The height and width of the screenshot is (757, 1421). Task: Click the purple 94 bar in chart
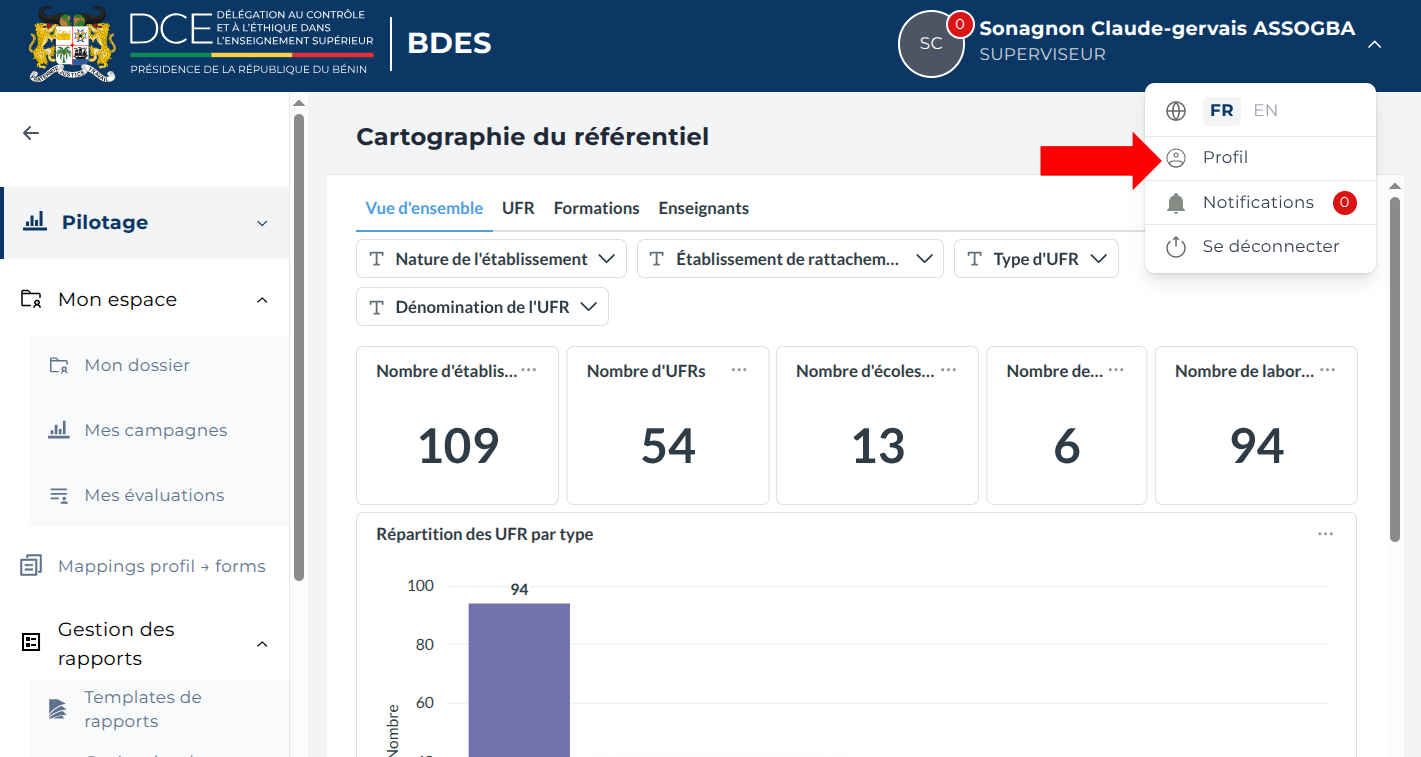click(519, 679)
